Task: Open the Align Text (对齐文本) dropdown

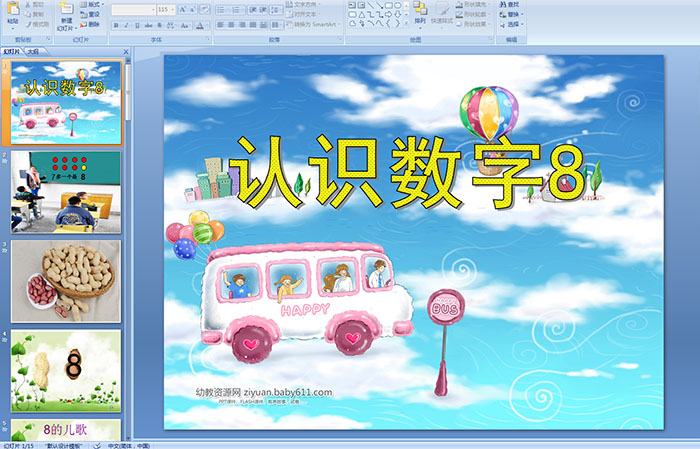Action: (x=303, y=14)
